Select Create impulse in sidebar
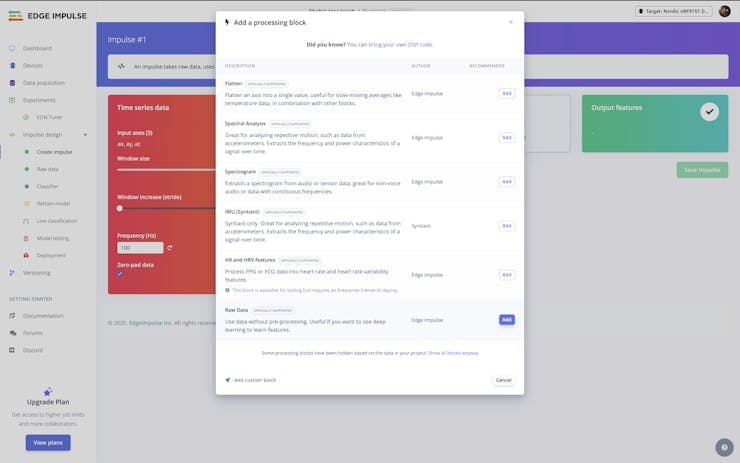The height and width of the screenshot is (463, 740). tap(54, 152)
